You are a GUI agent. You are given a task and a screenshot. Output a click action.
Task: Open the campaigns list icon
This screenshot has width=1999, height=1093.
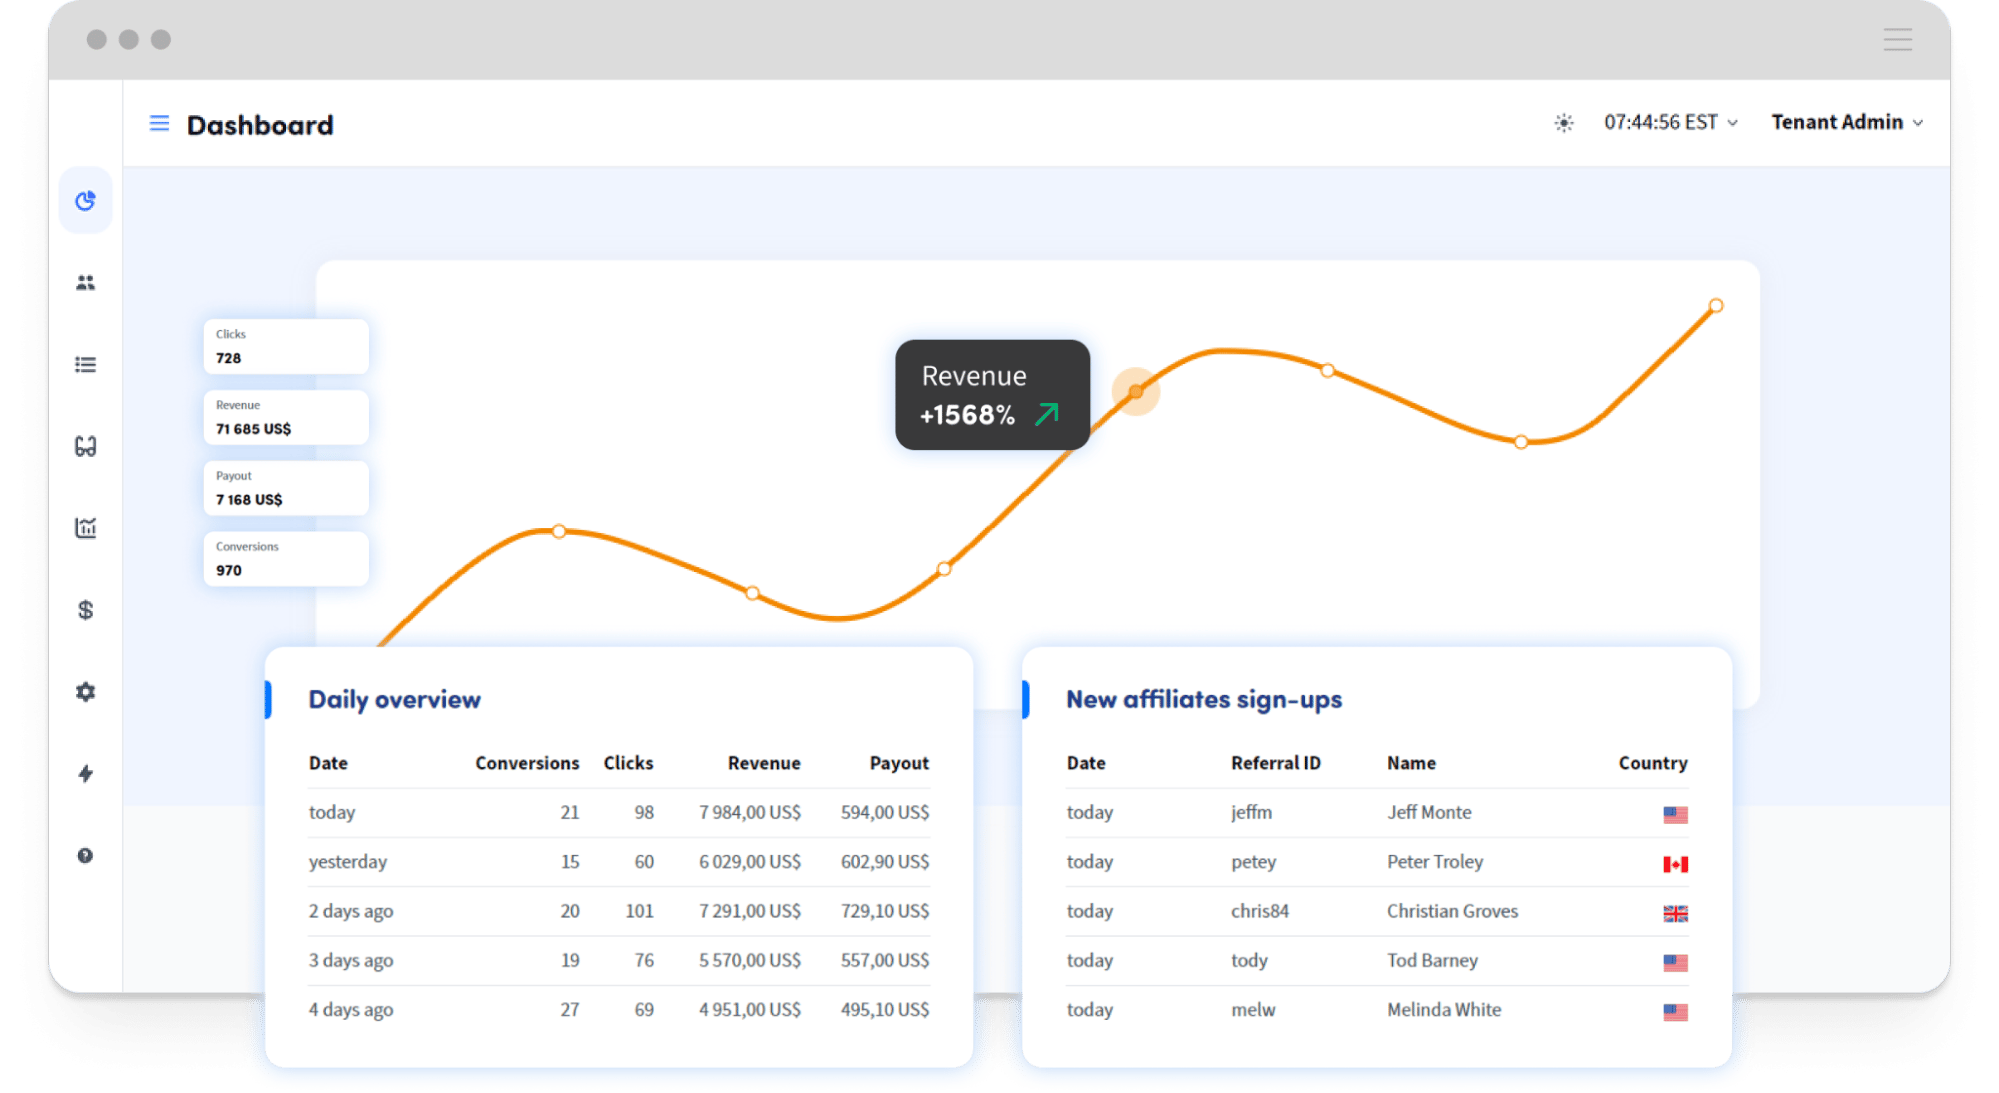(x=86, y=365)
